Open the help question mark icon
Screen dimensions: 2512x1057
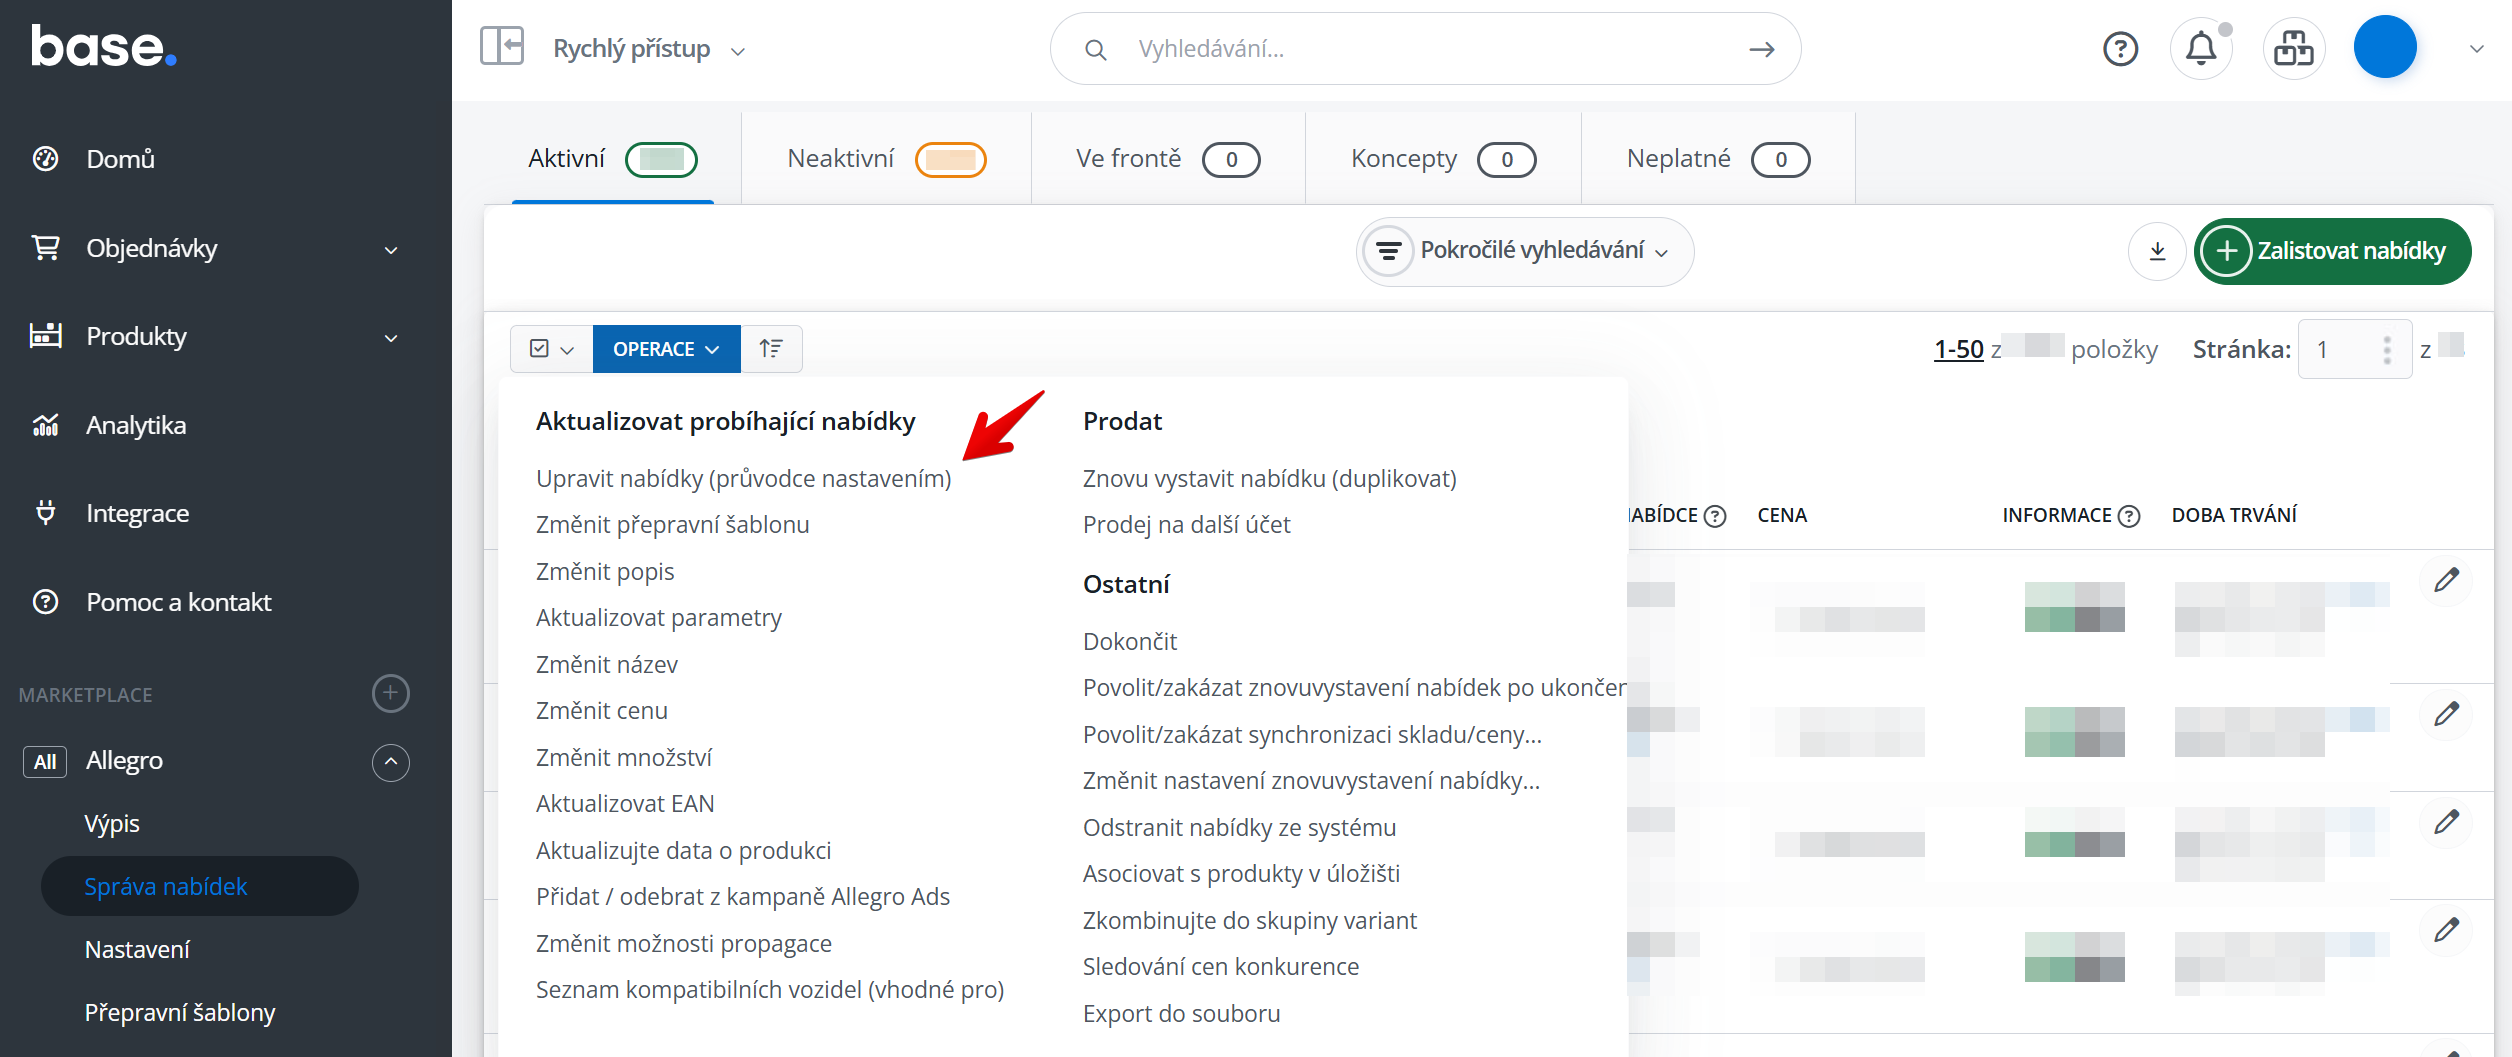(x=2120, y=49)
